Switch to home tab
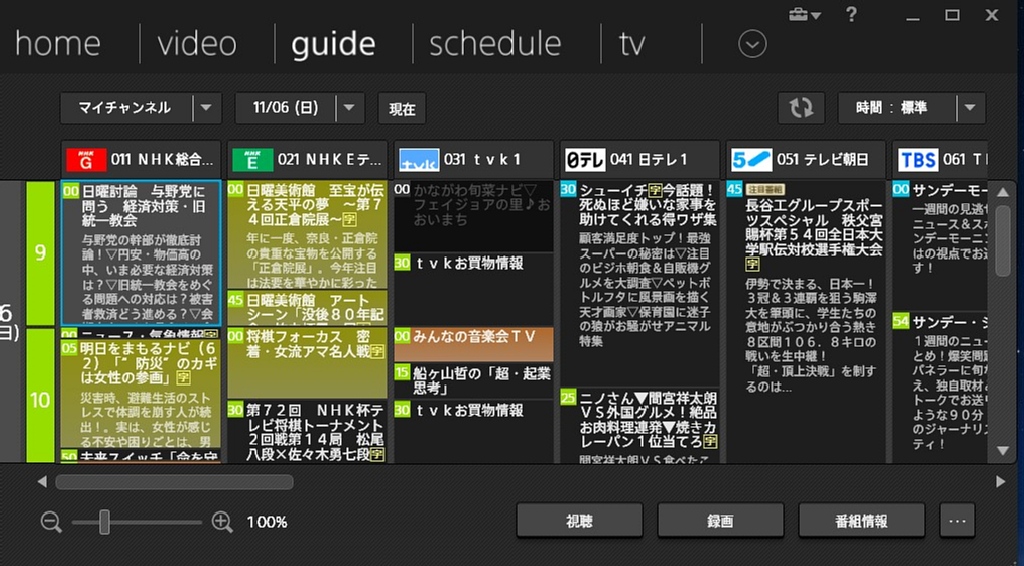The height and width of the screenshot is (566, 1024). tap(57, 44)
